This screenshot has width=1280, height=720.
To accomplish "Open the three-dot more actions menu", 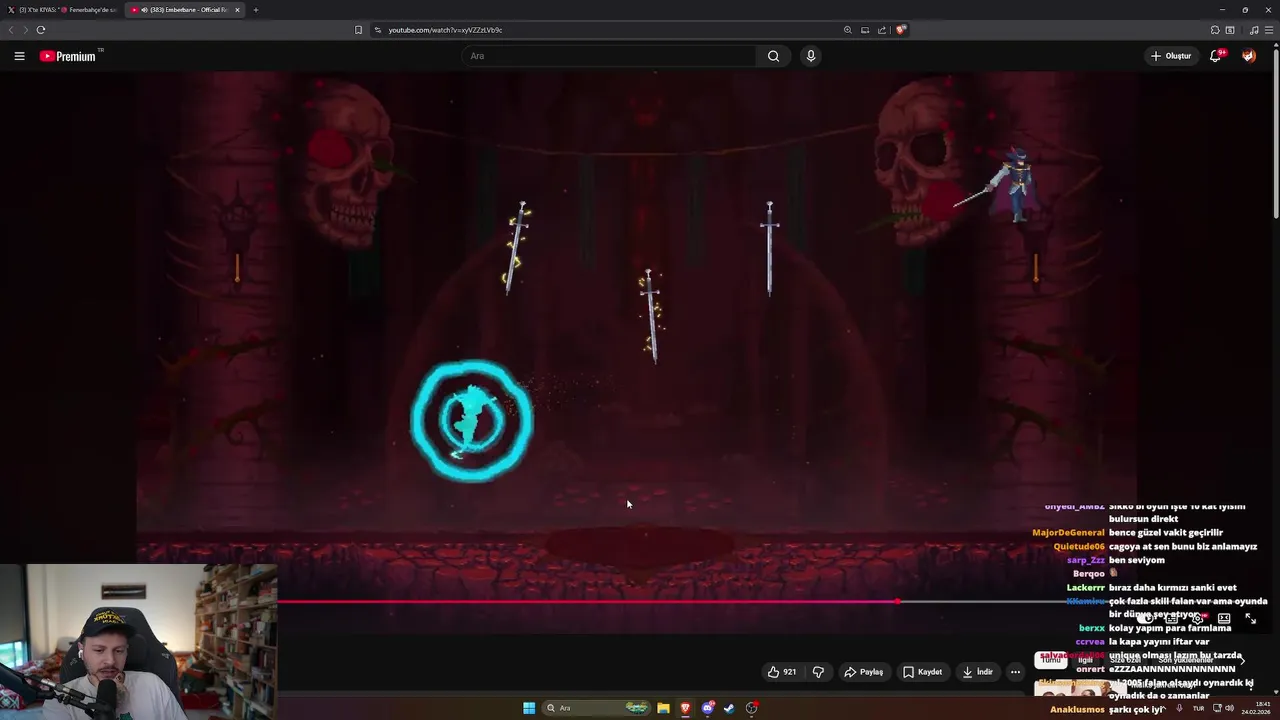I will 1015,672.
